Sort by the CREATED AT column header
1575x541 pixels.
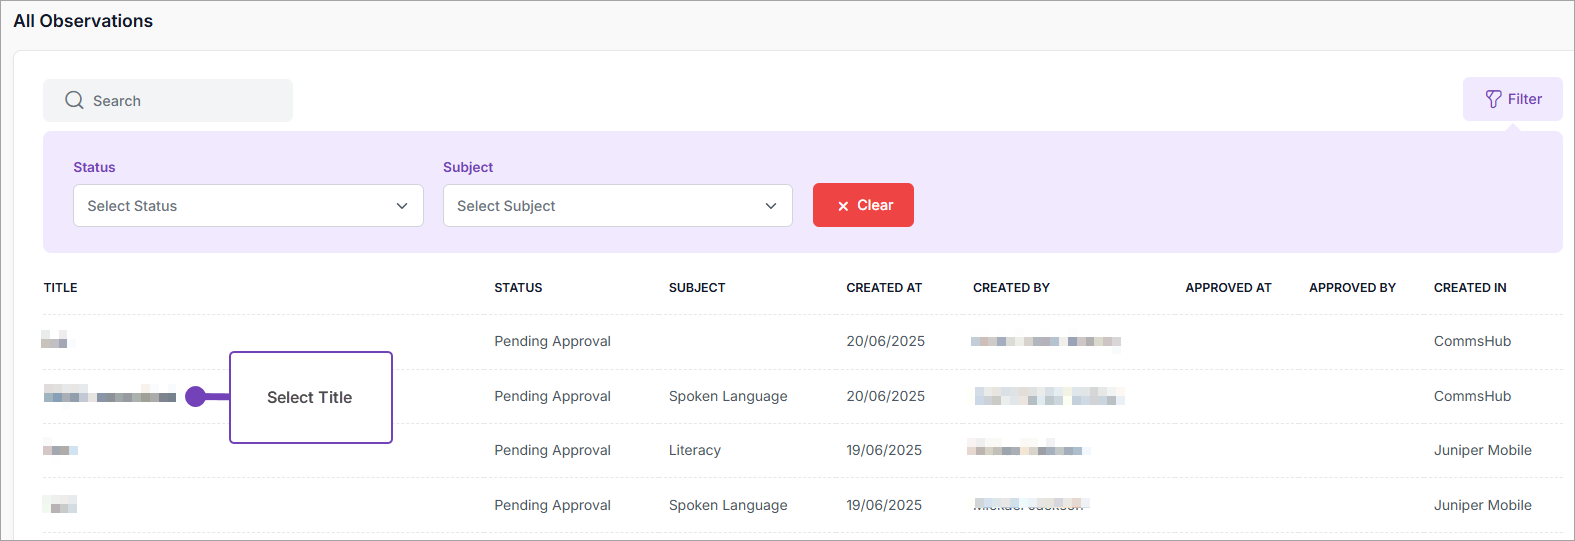pos(884,288)
